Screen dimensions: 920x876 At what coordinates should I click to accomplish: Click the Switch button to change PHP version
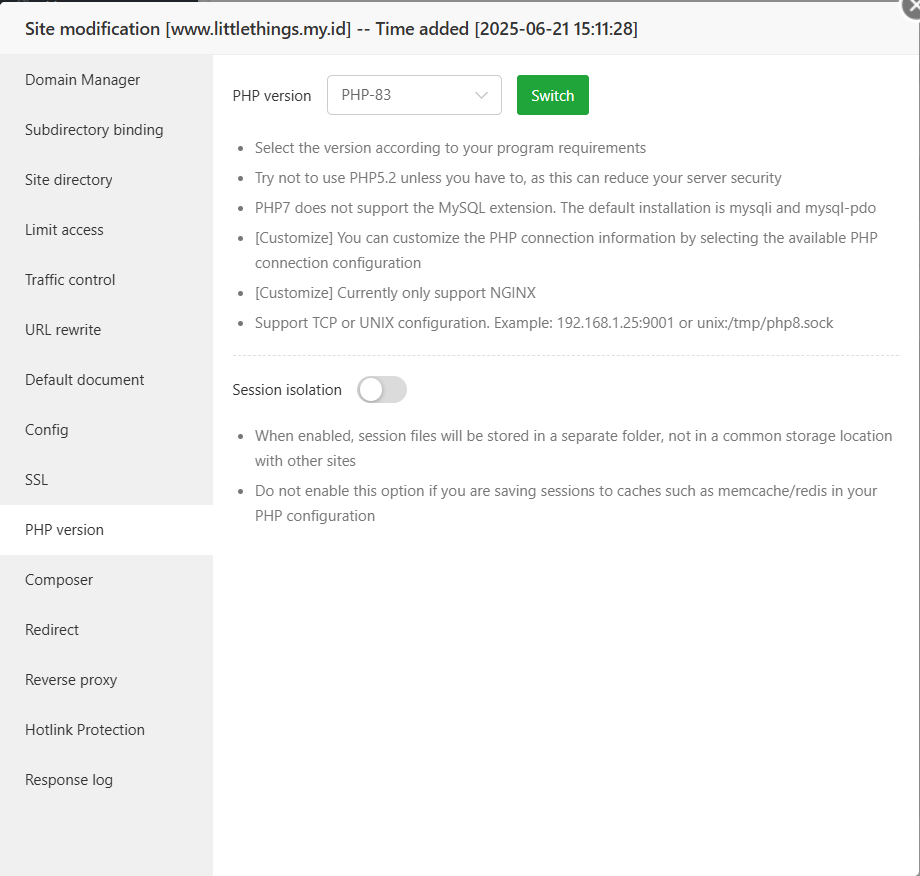552,95
